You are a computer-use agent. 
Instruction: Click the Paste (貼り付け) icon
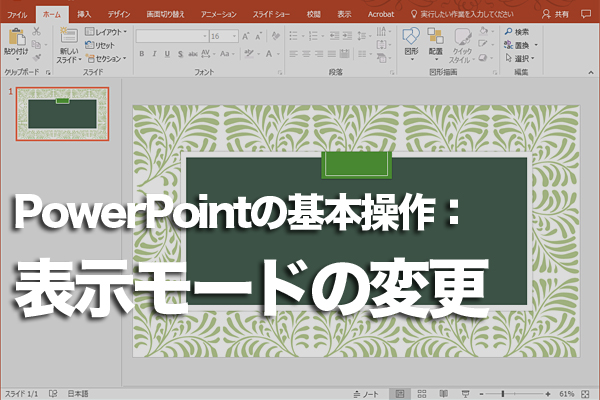coord(16,37)
